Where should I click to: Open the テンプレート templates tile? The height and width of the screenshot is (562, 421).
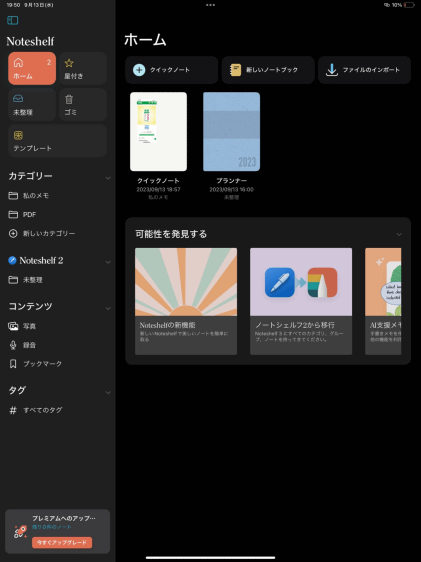click(58, 141)
